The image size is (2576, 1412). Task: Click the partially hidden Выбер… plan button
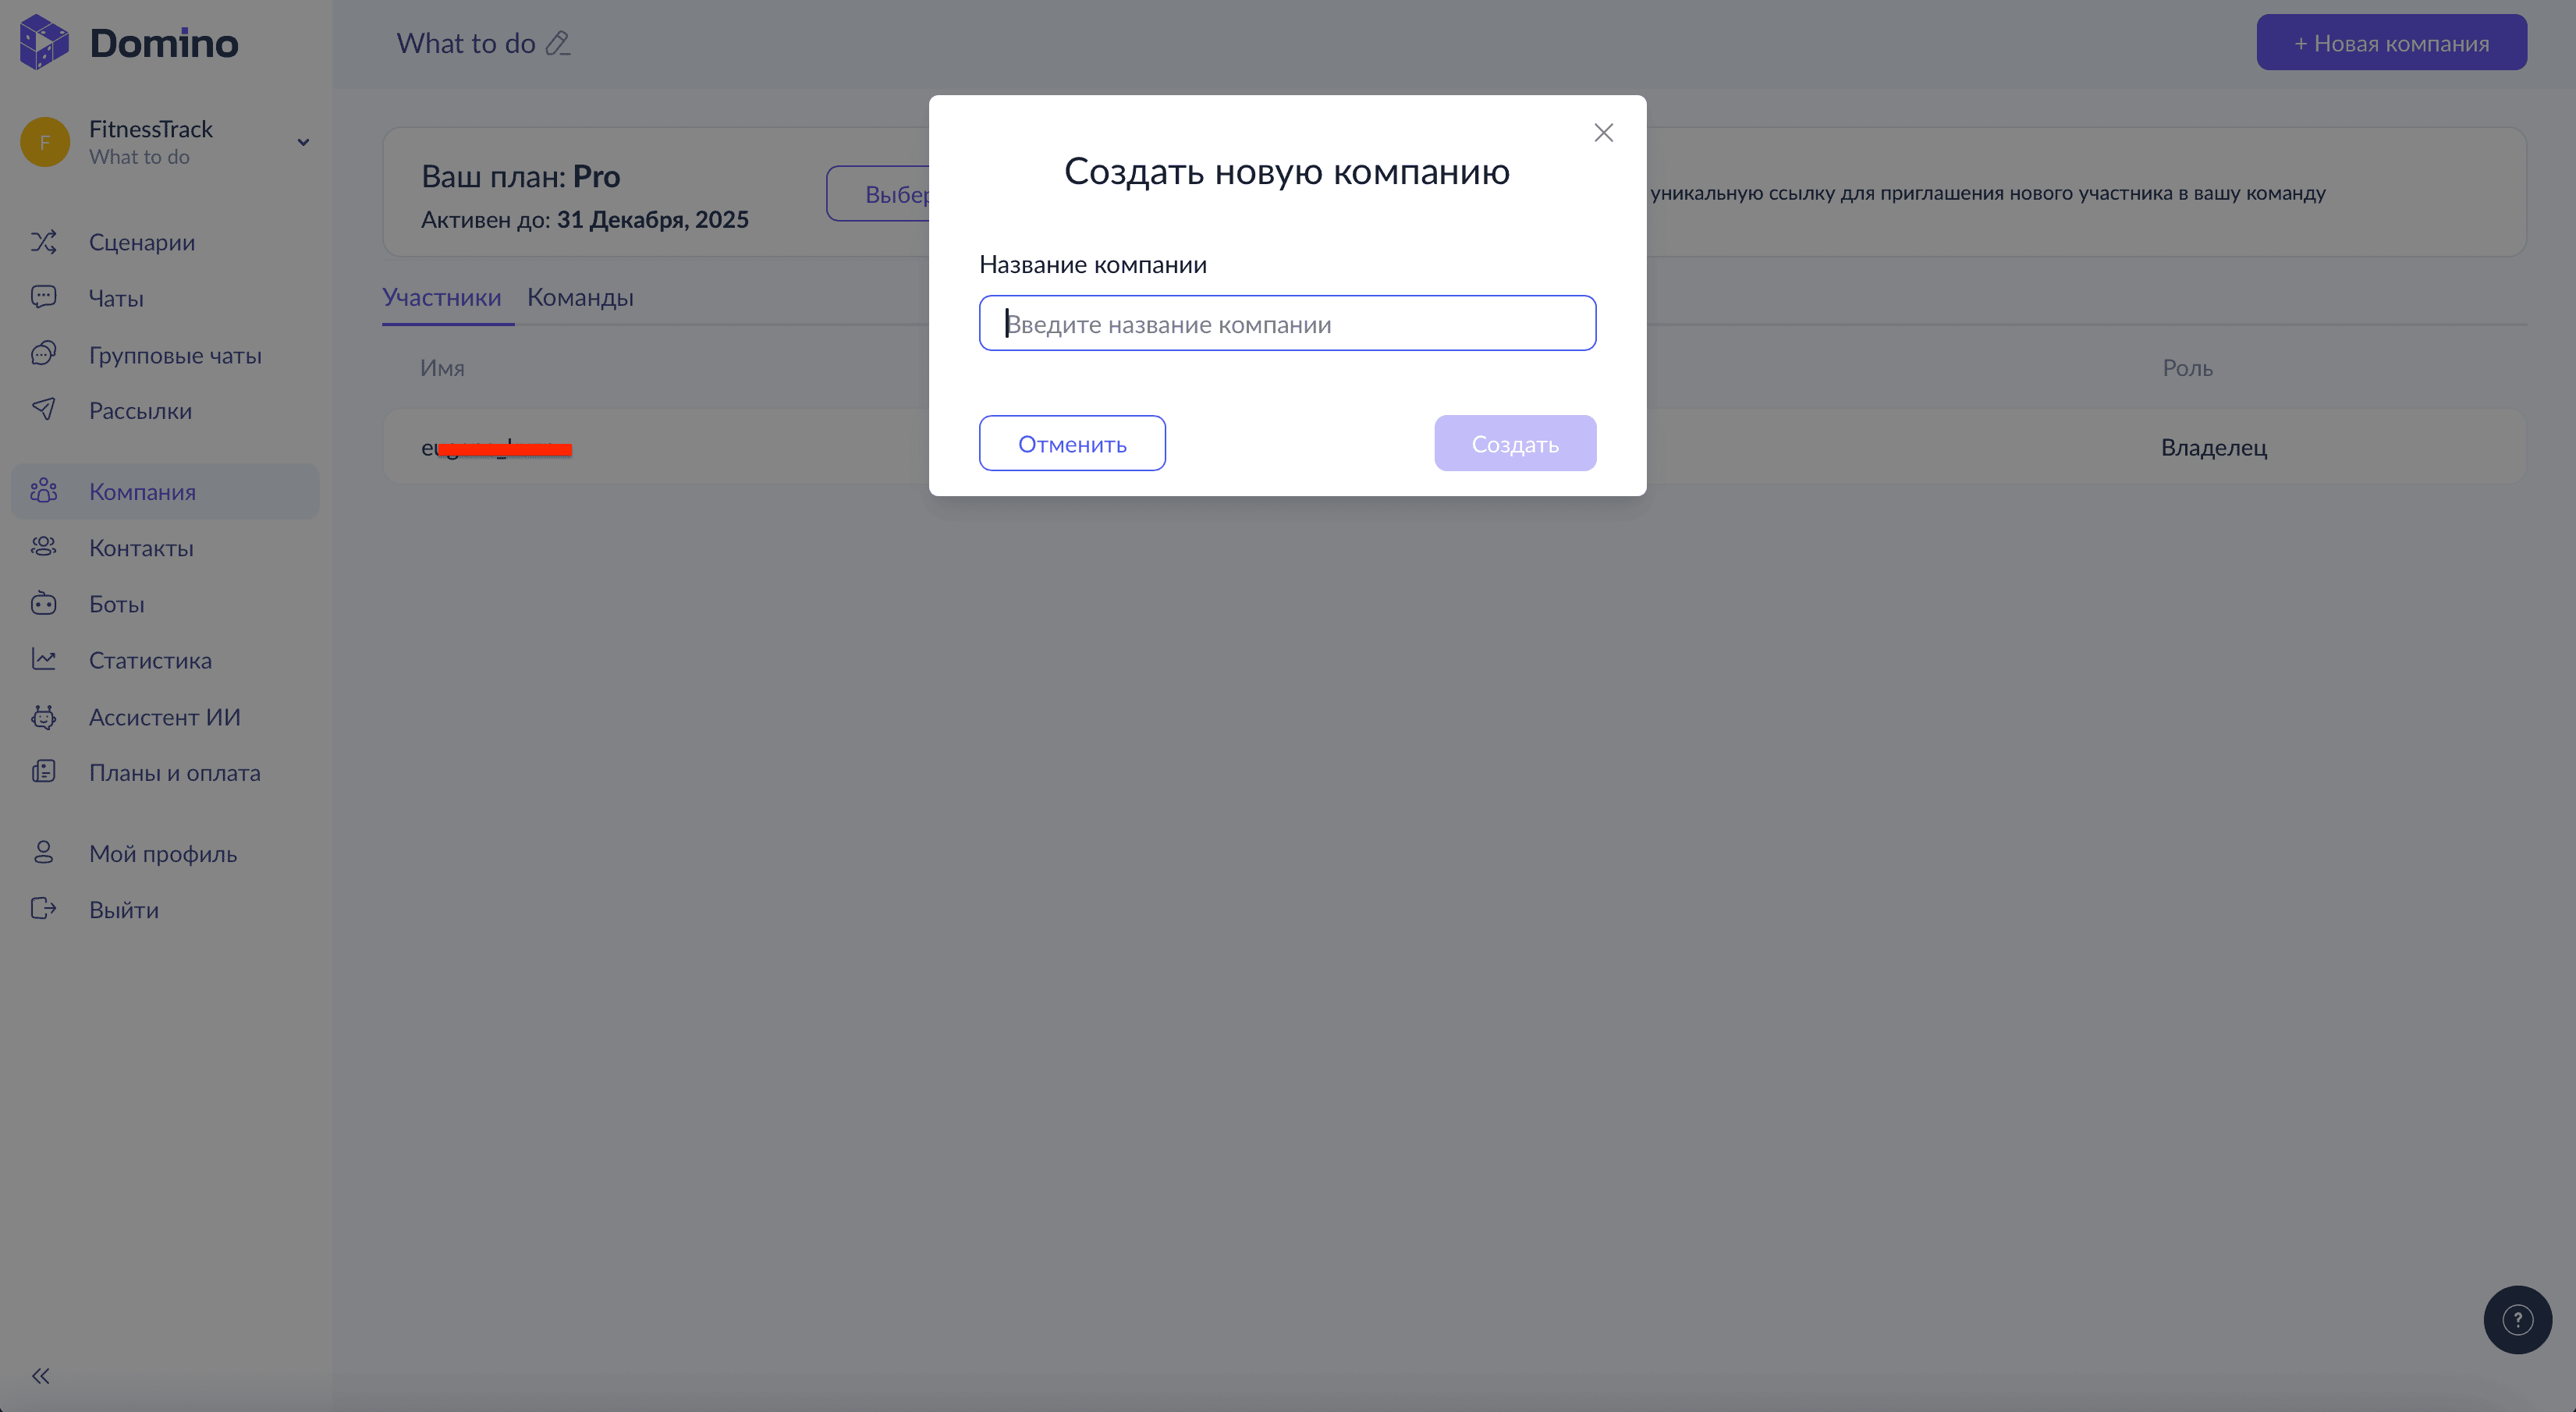point(878,194)
